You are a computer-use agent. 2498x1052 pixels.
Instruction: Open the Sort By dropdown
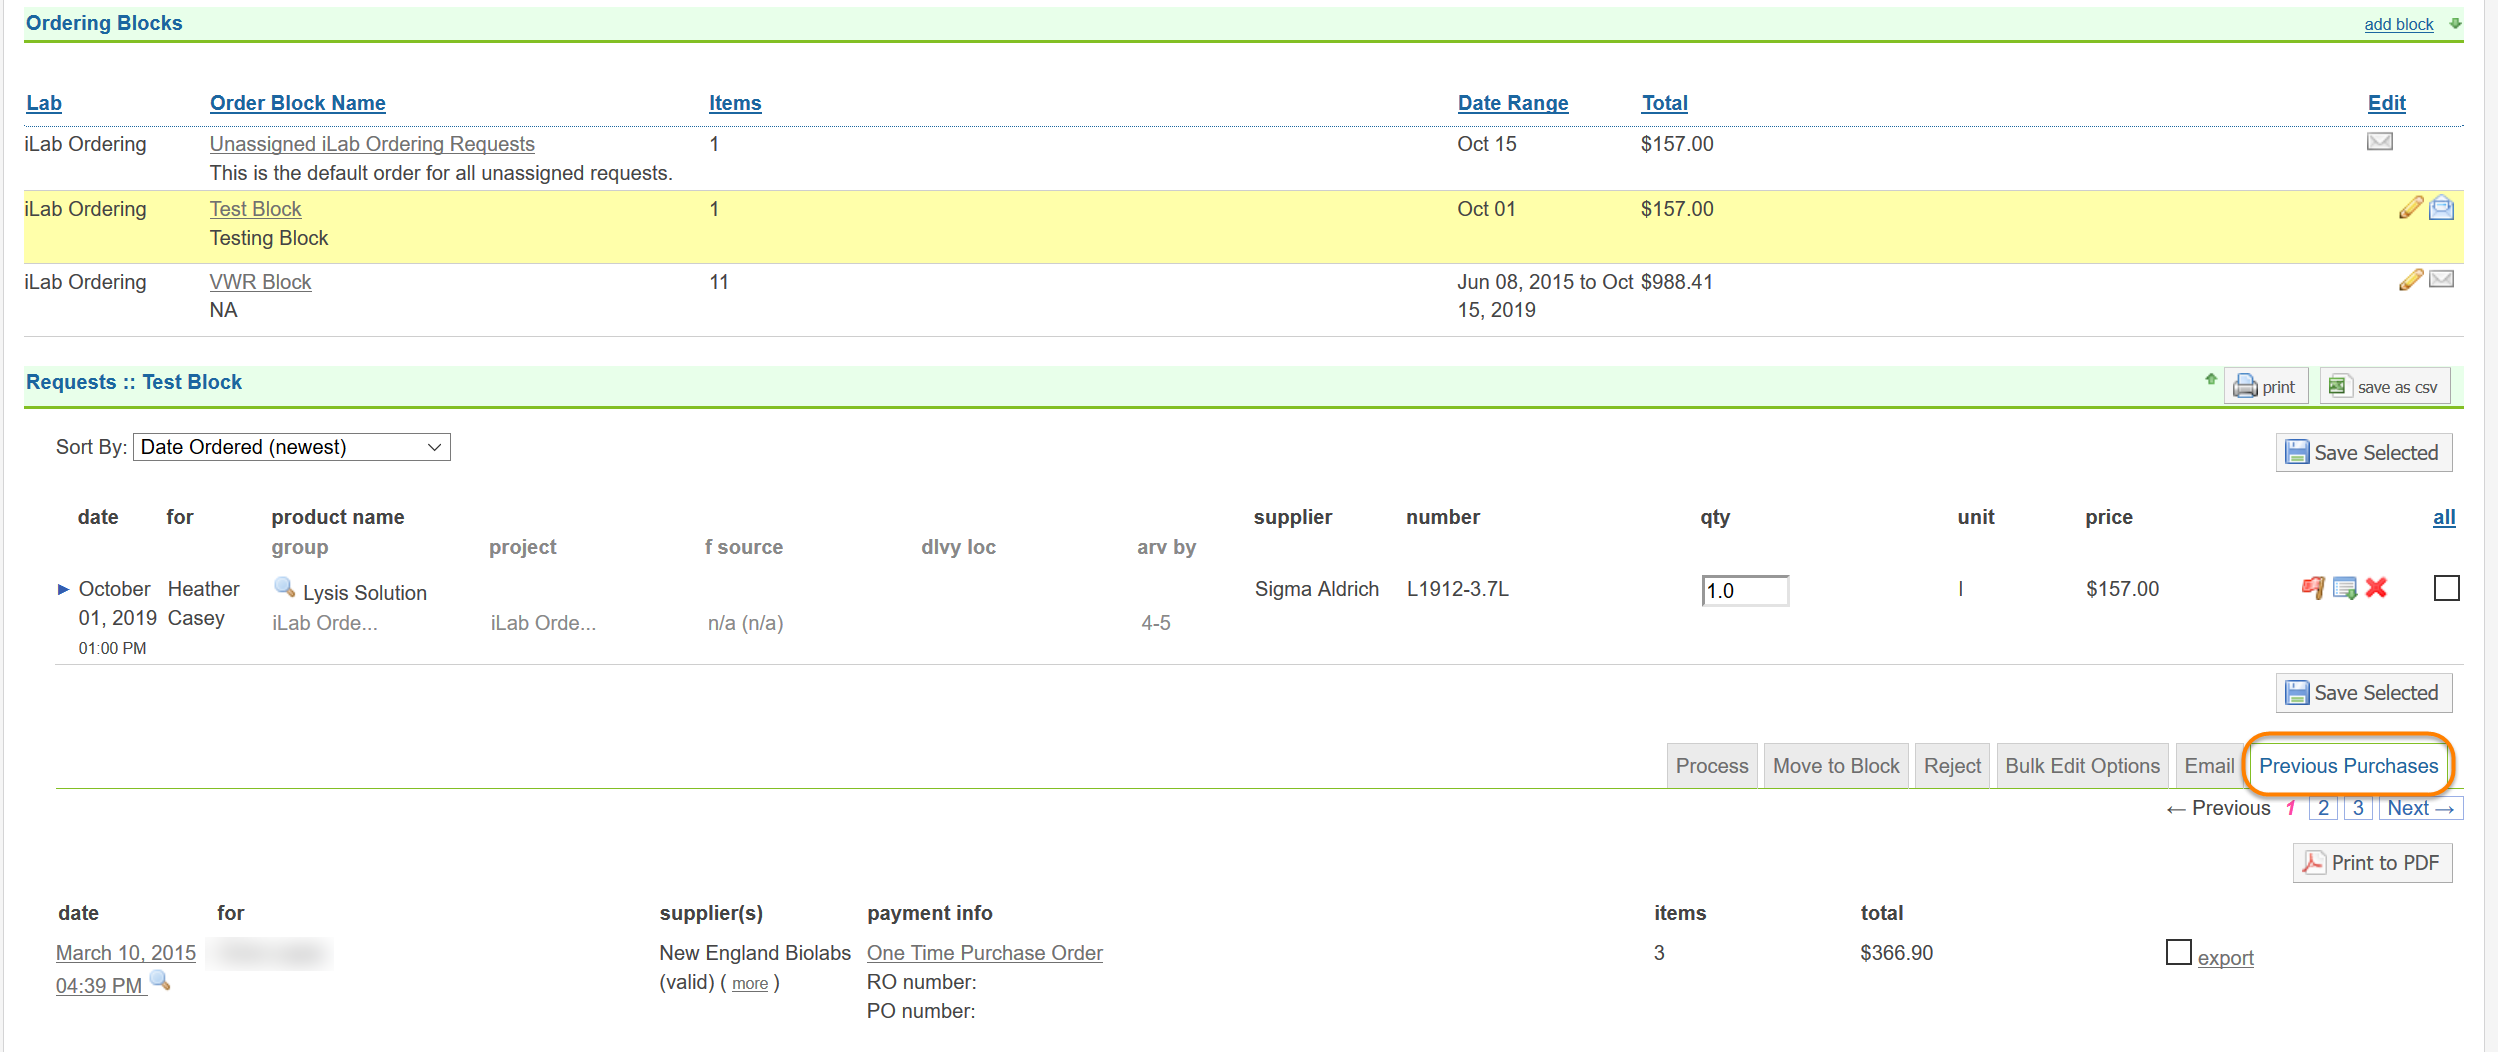(x=291, y=447)
